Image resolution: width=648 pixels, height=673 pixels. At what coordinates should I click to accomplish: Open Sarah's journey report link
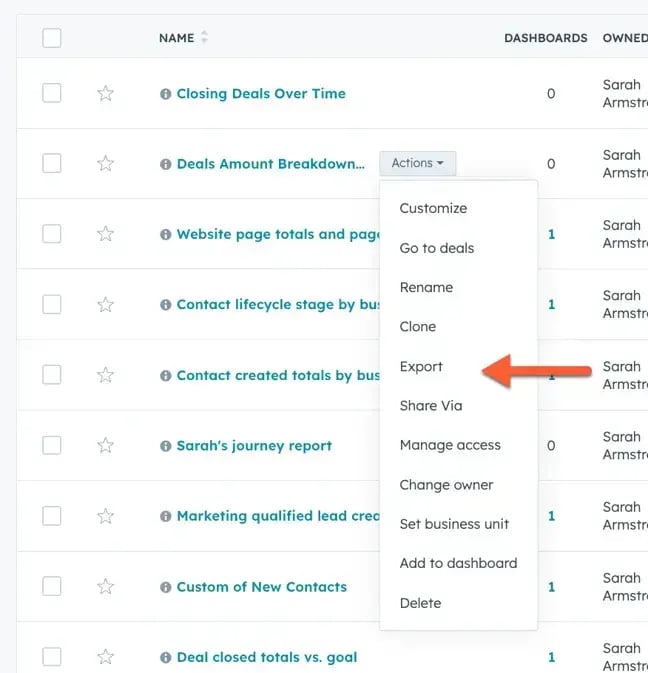tap(254, 446)
